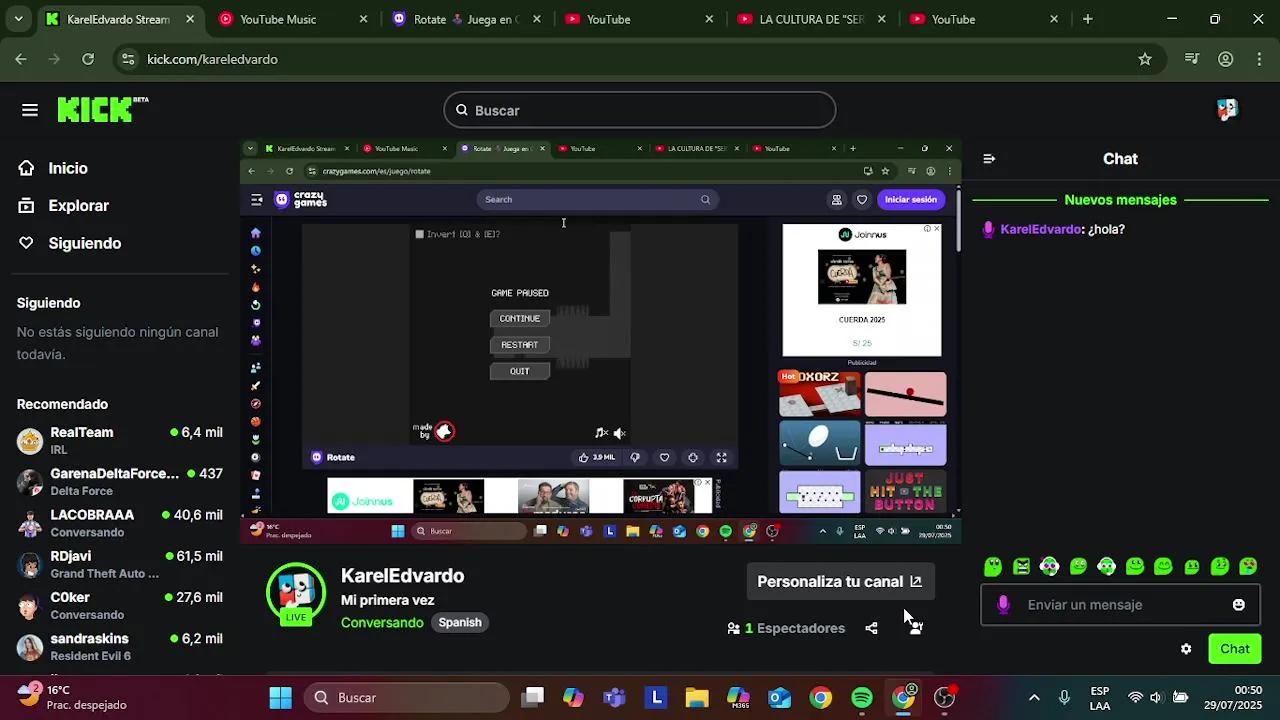This screenshot has height=720, width=1280.
Task: Open Spotify from taskbar
Action: [862, 697]
